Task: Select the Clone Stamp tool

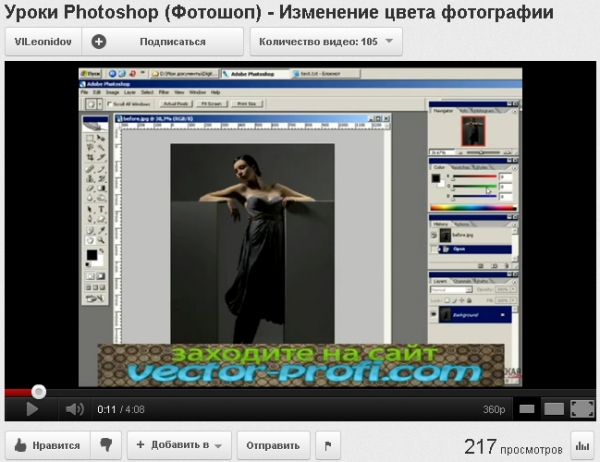Action: click(90, 179)
